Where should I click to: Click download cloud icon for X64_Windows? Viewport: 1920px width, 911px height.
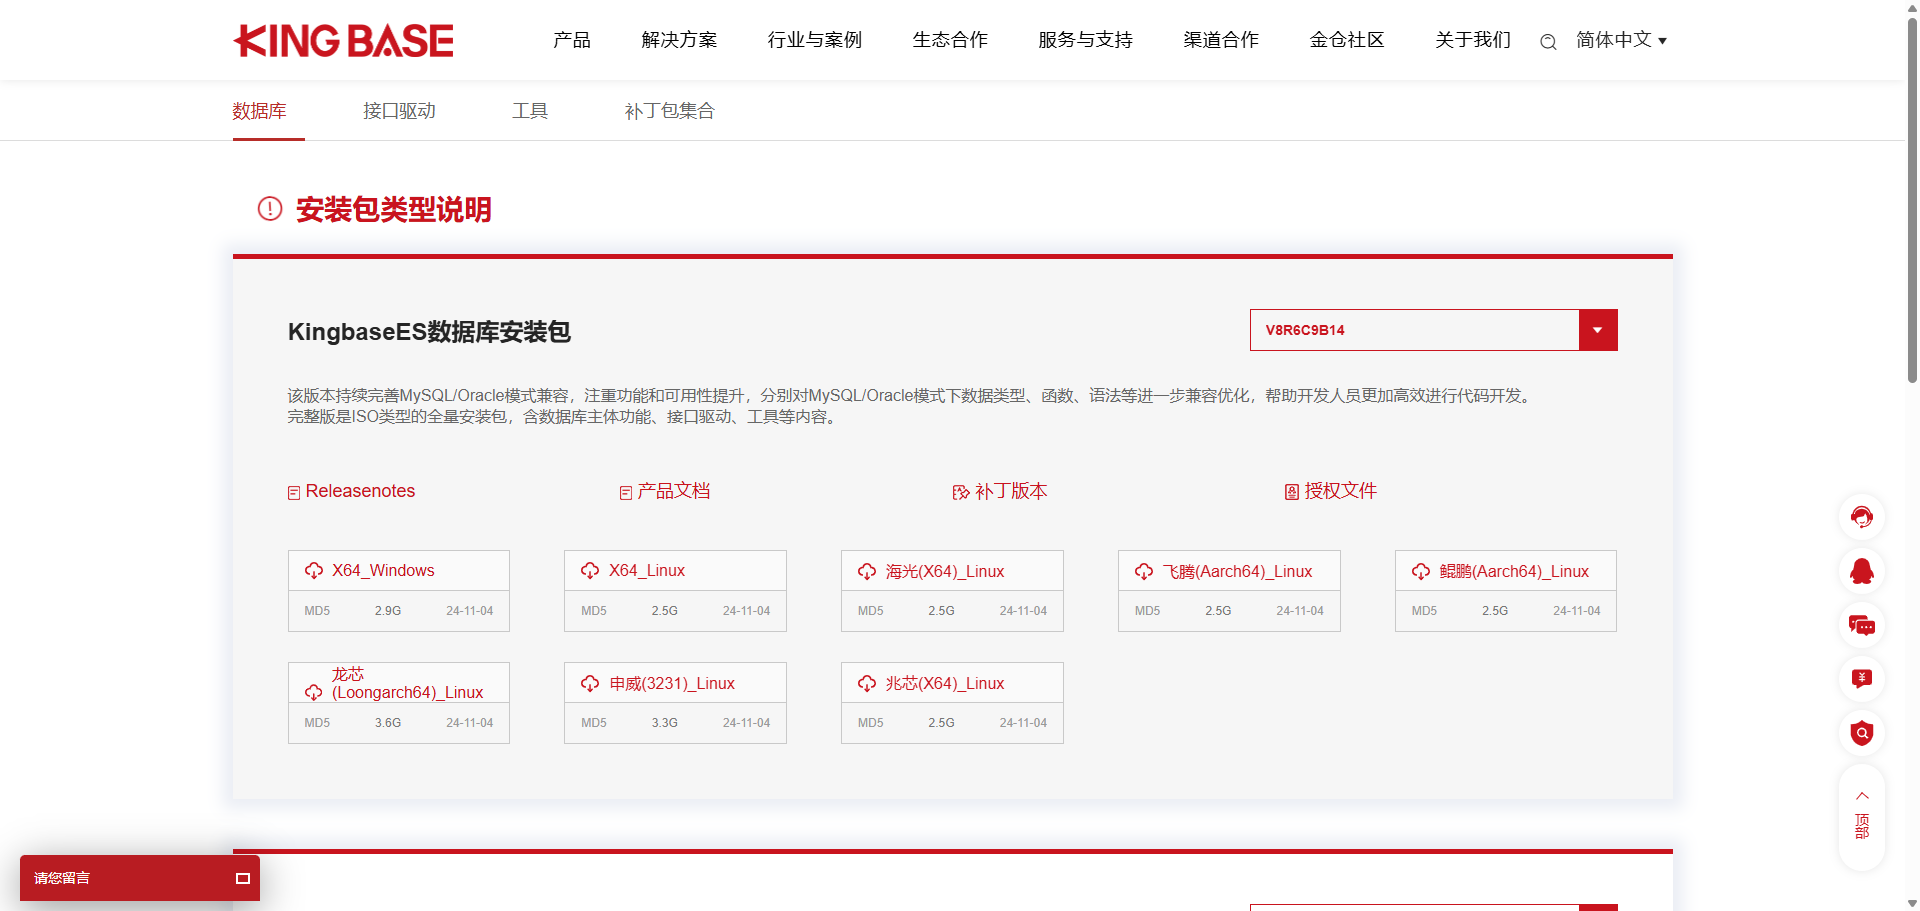(314, 571)
